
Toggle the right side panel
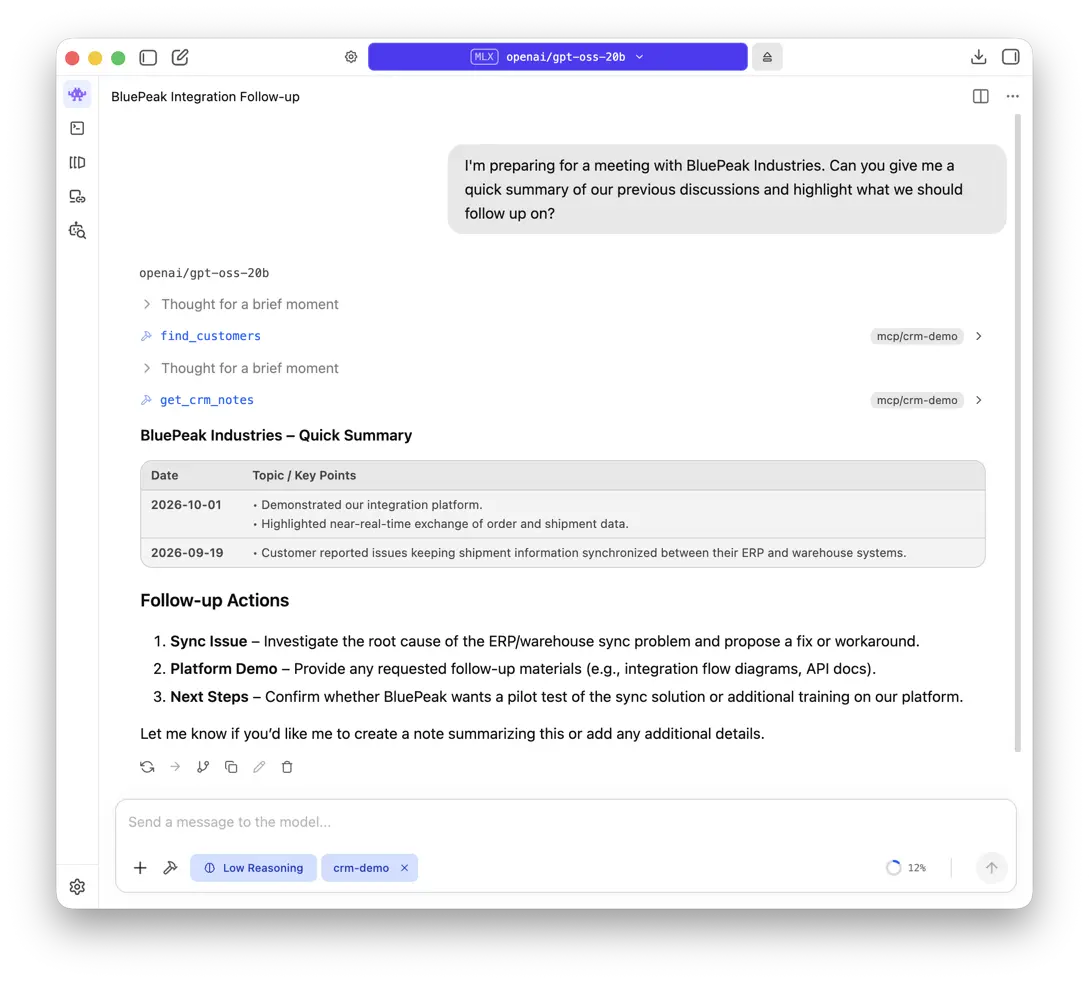(1011, 57)
